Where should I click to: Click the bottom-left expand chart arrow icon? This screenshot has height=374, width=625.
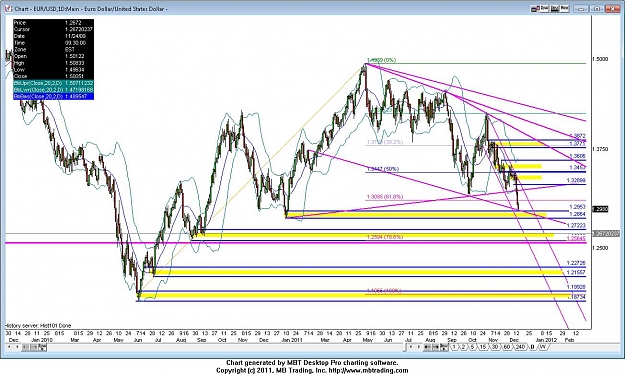33,346
